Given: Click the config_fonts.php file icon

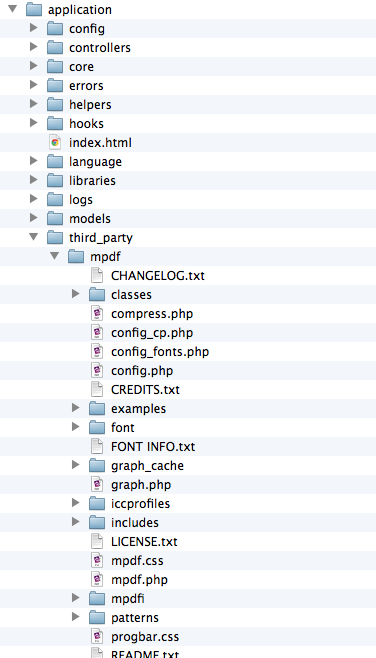Looking at the screenshot, I should (97, 351).
